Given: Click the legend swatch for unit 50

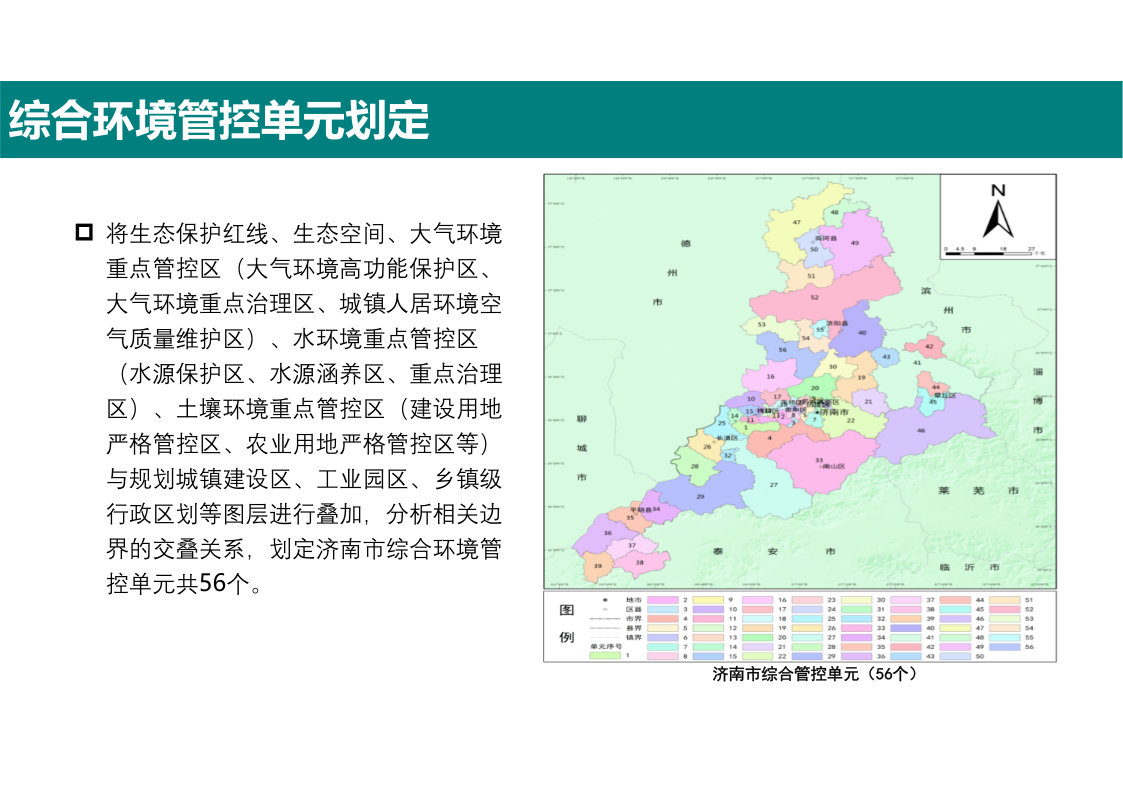Looking at the screenshot, I should tap(955, 656).
